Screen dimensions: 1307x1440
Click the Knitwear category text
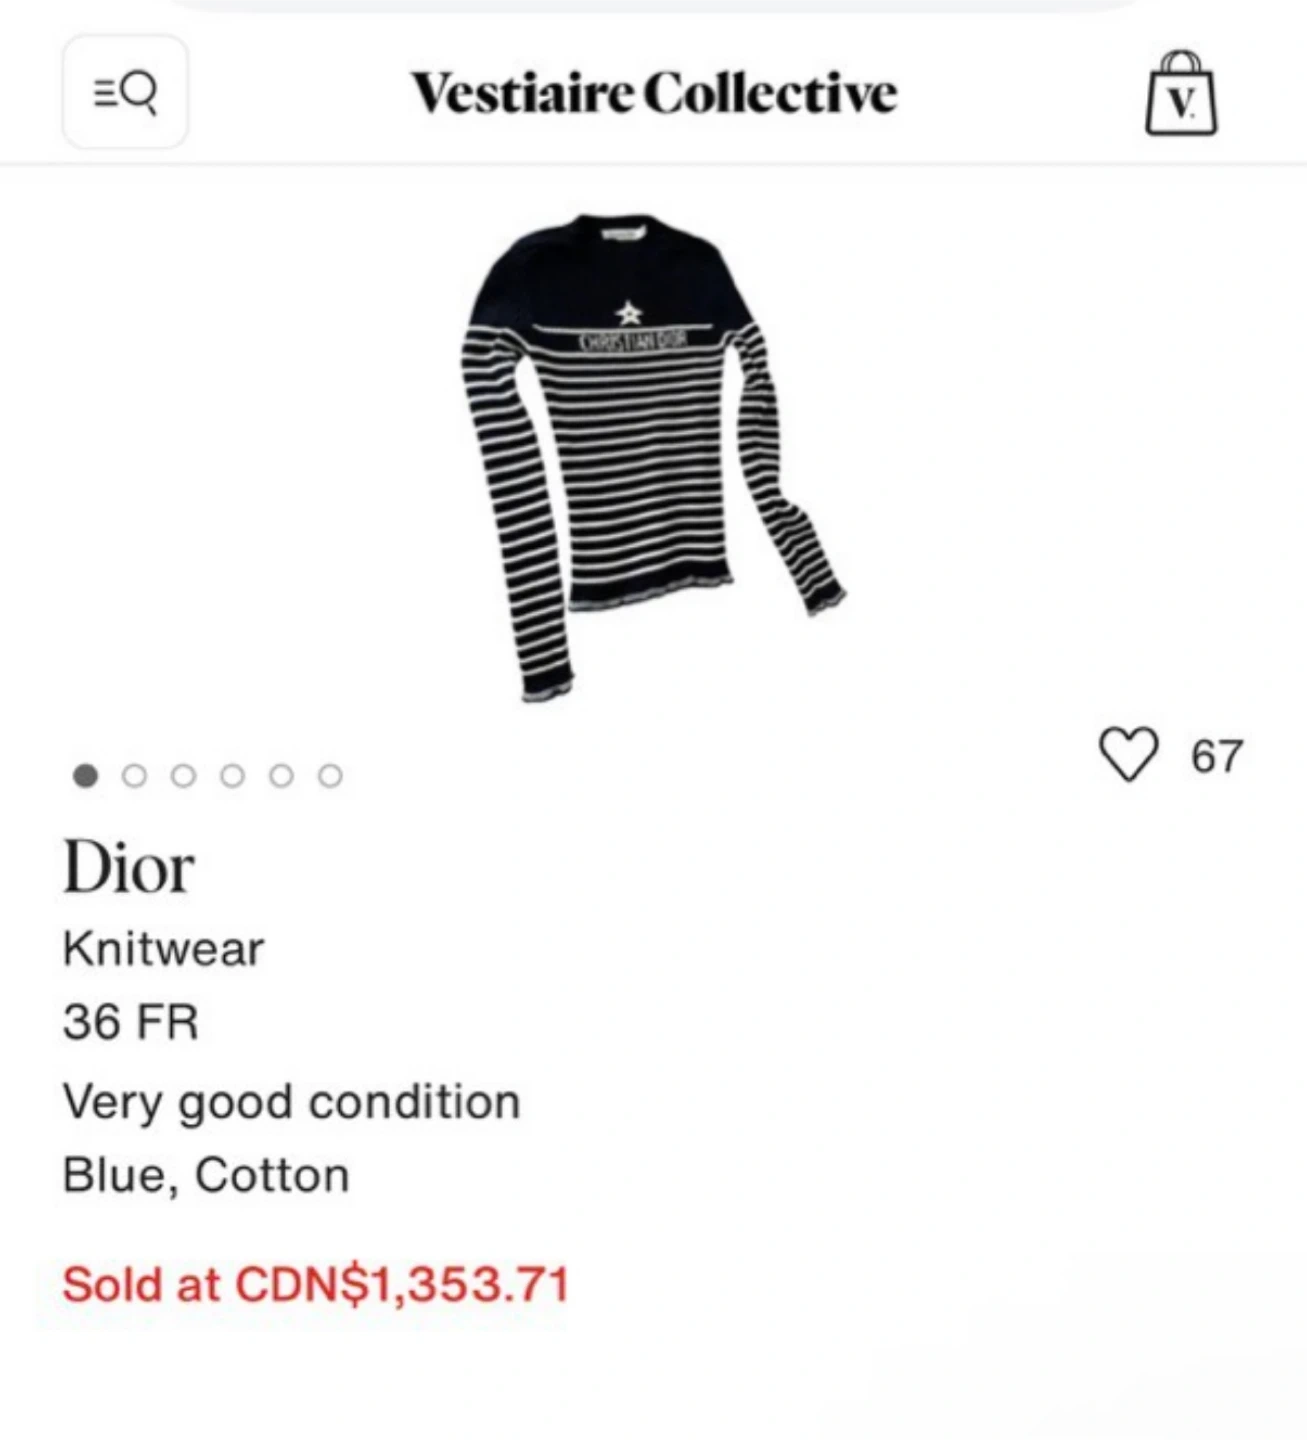(x=163, y=948)
